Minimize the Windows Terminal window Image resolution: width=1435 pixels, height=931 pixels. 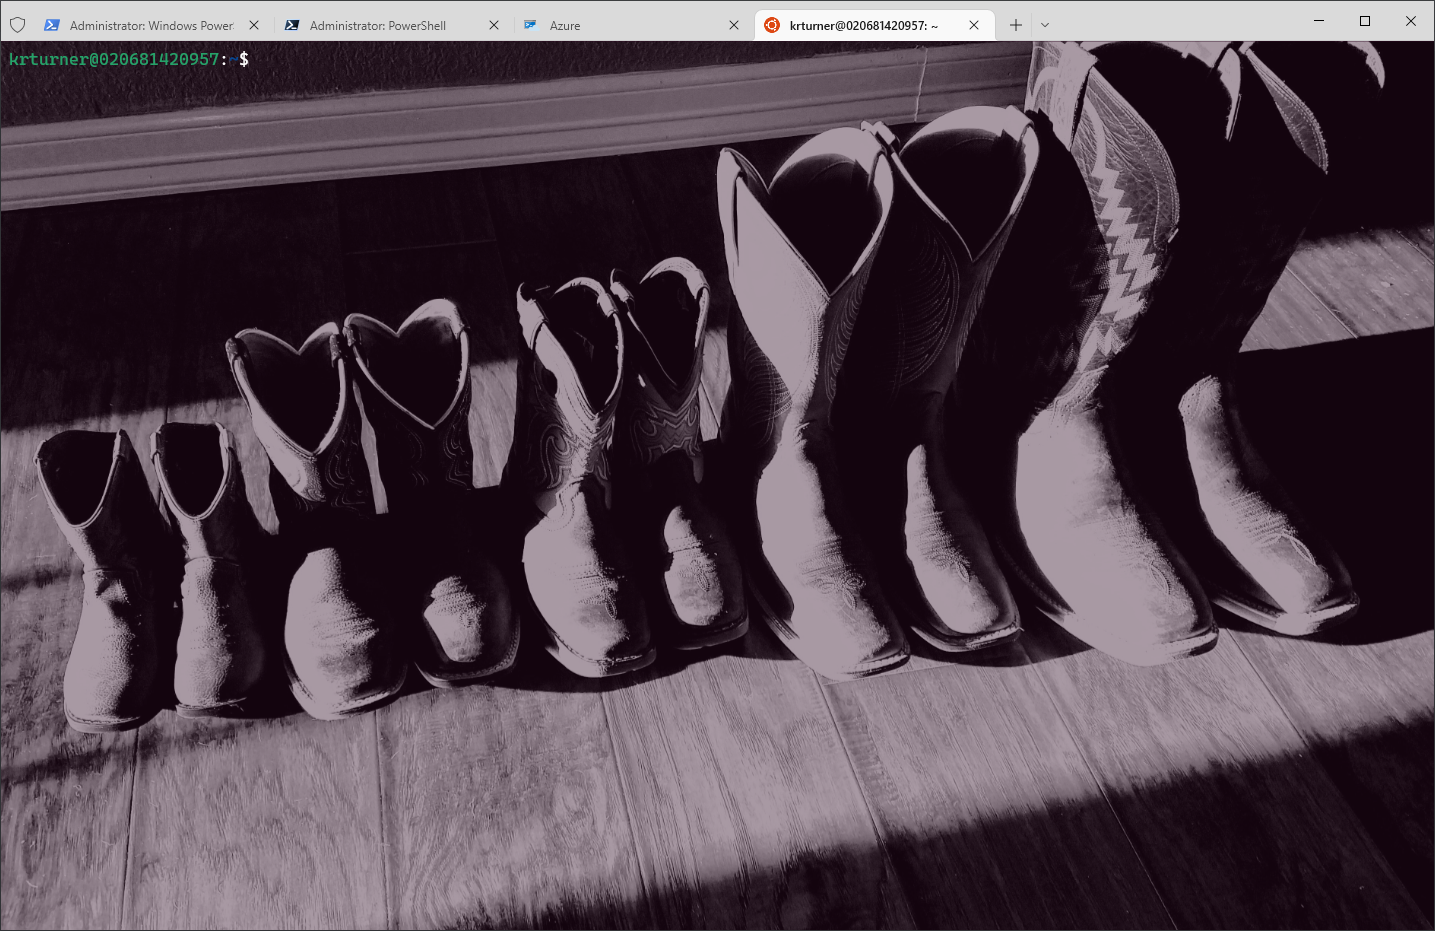[x=1319, y=21]
